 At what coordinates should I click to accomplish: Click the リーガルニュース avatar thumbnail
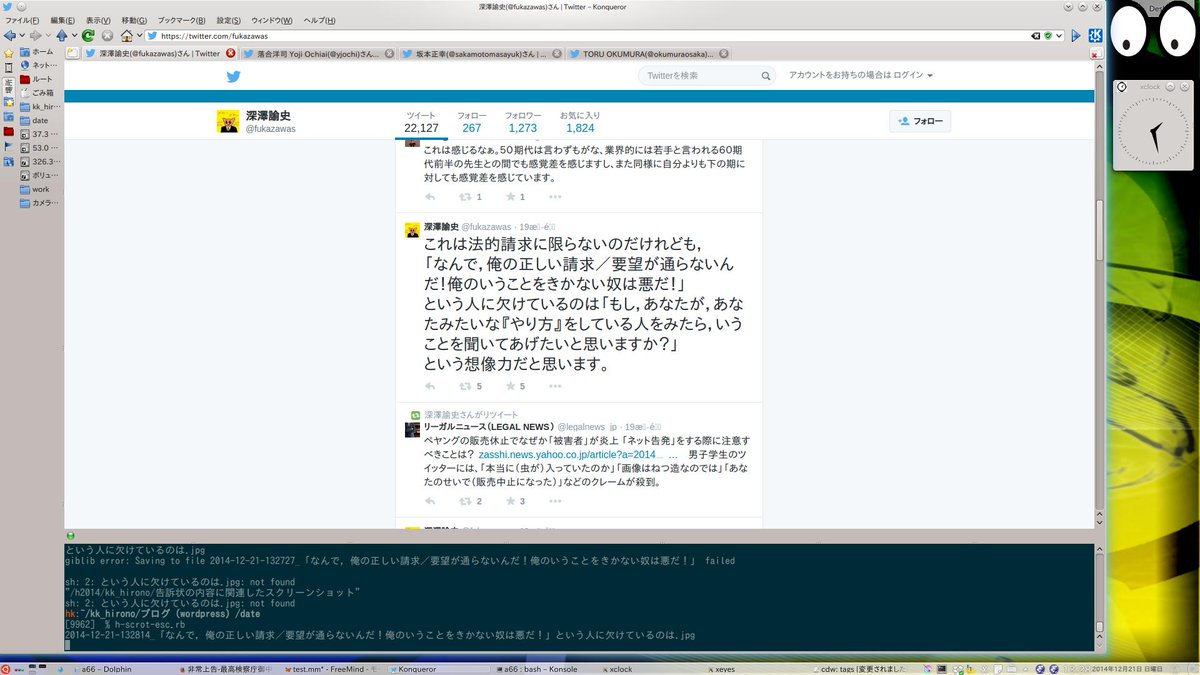[412, 429]
